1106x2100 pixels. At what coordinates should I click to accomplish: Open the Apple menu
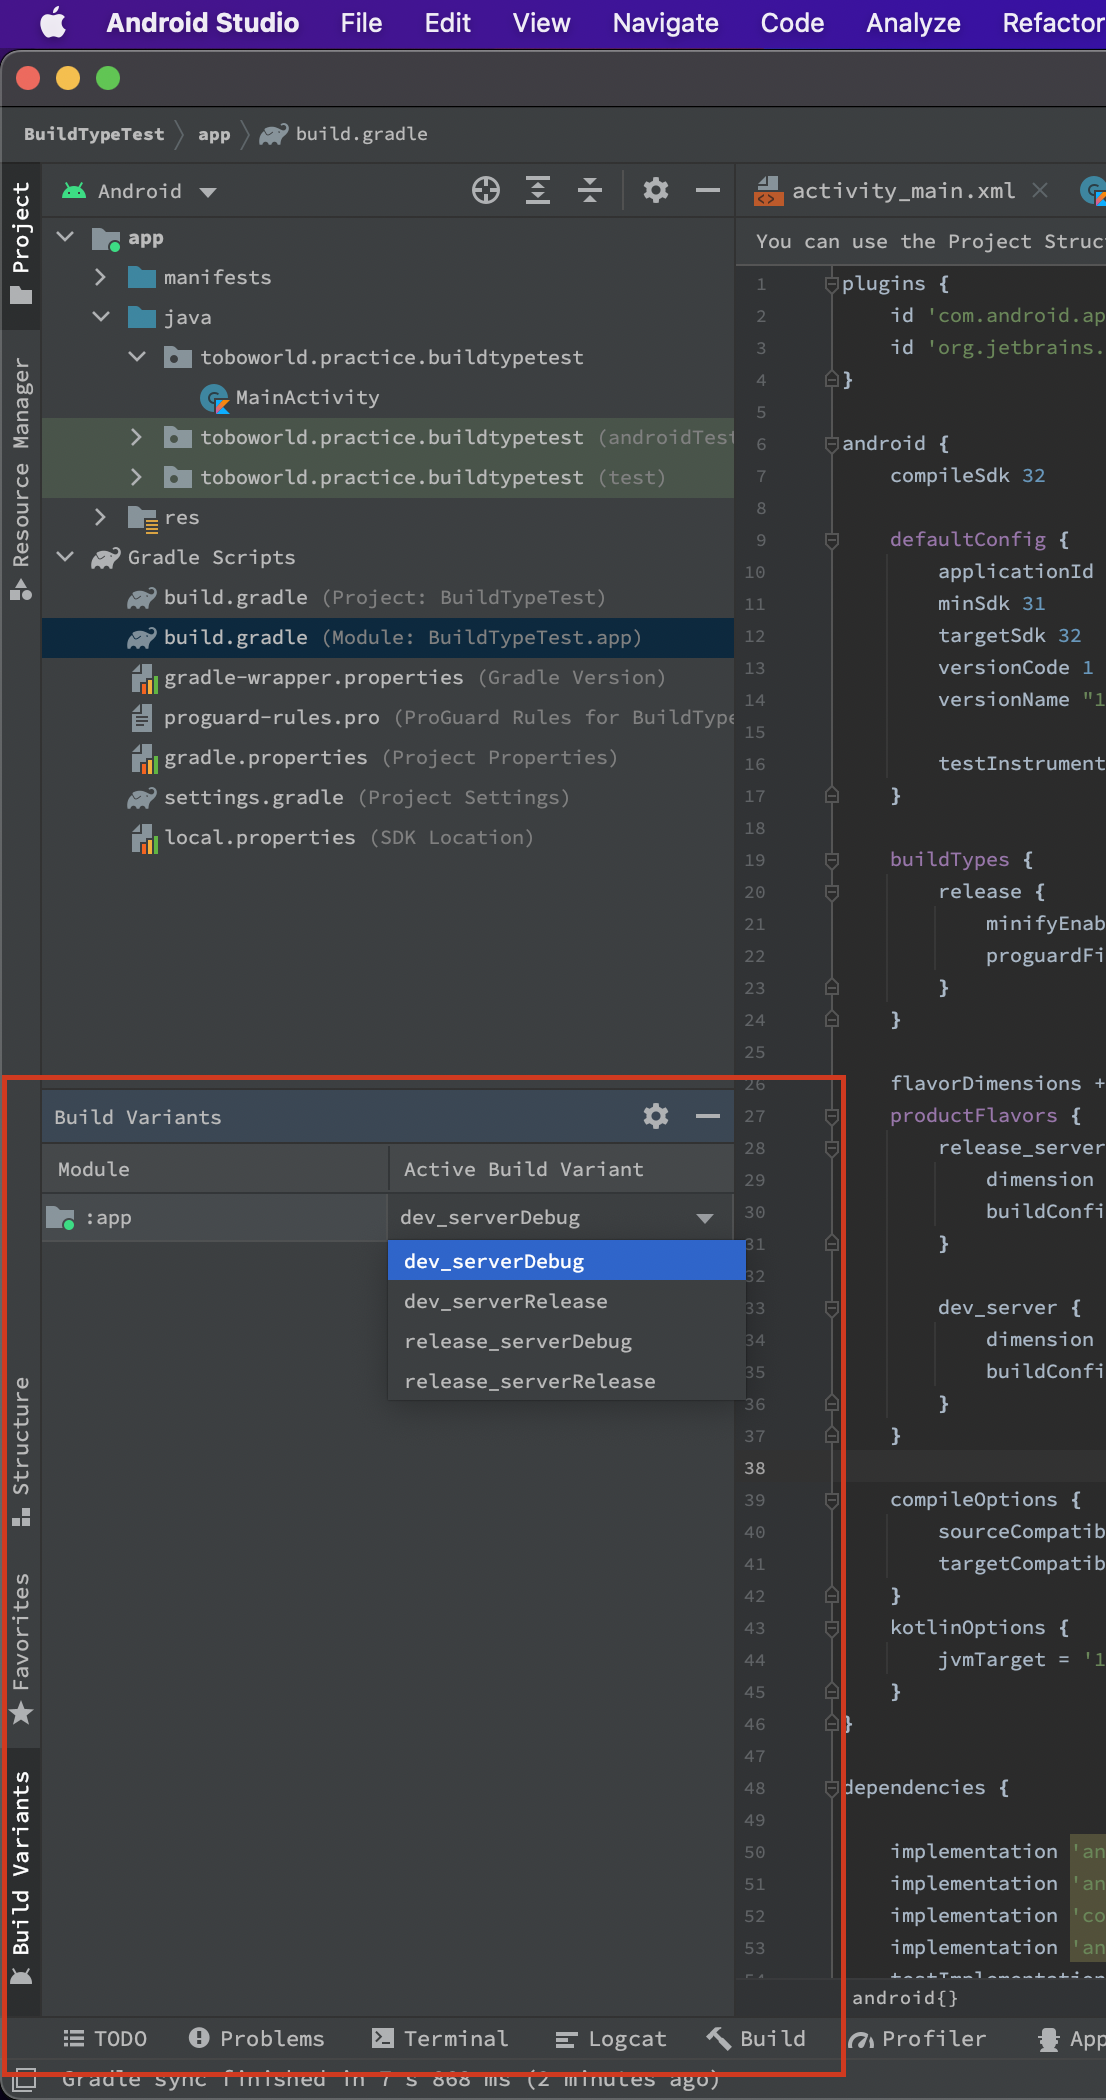pyautogui.click(x=53, y=23)
